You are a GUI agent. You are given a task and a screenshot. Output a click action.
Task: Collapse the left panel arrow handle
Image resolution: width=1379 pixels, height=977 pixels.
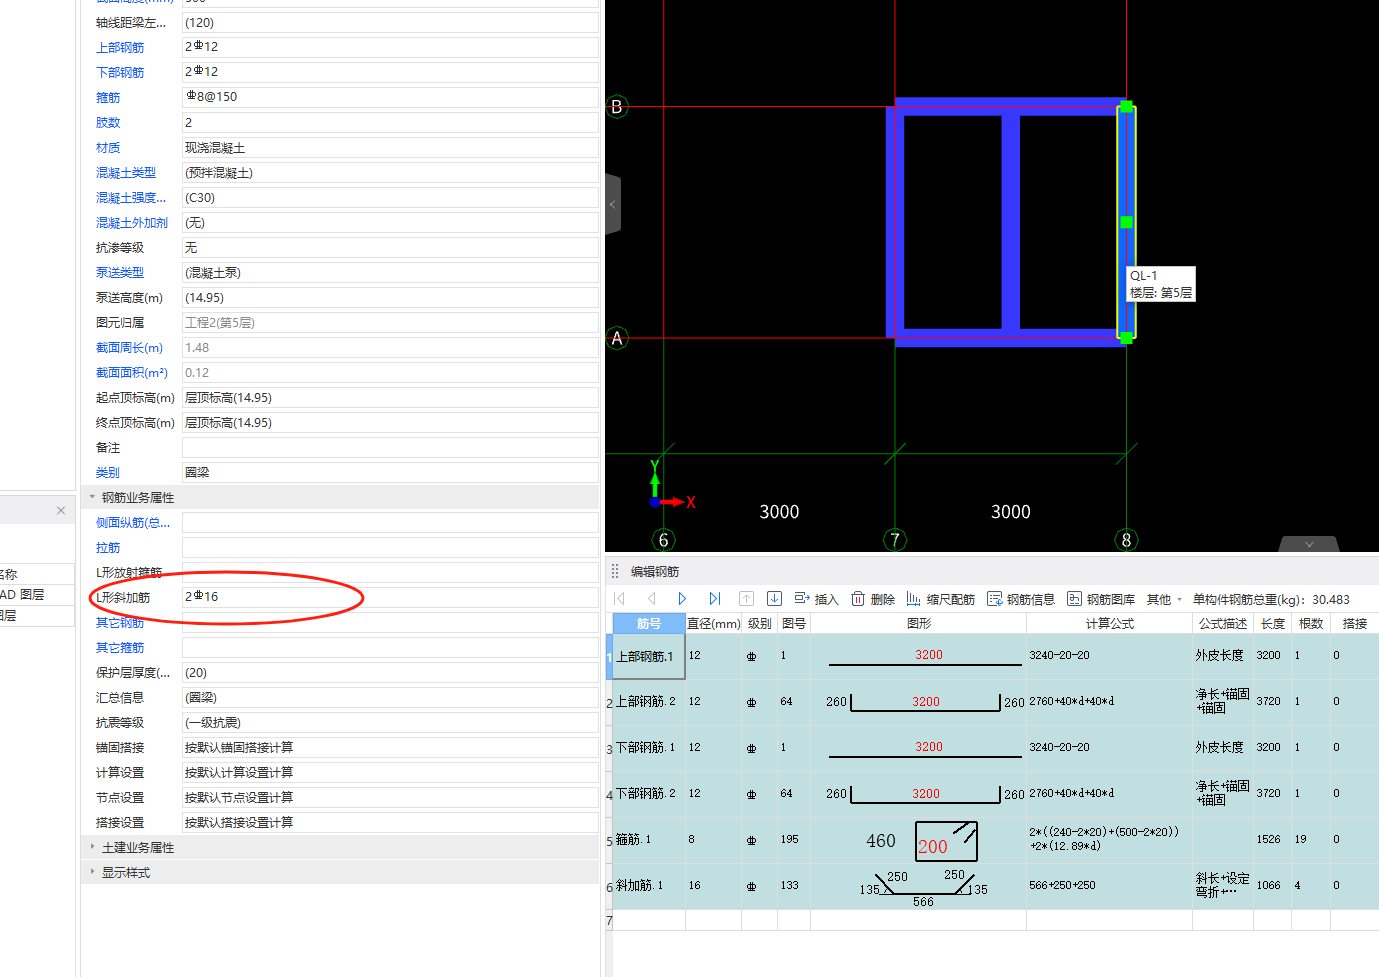pyautogui.click(x=613, y=204)
